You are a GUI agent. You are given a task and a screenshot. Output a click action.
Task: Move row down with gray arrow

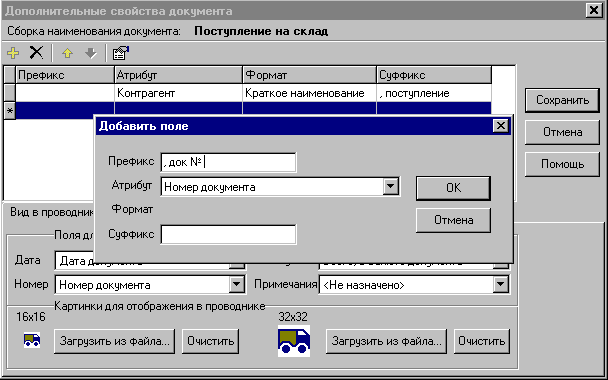91,53
